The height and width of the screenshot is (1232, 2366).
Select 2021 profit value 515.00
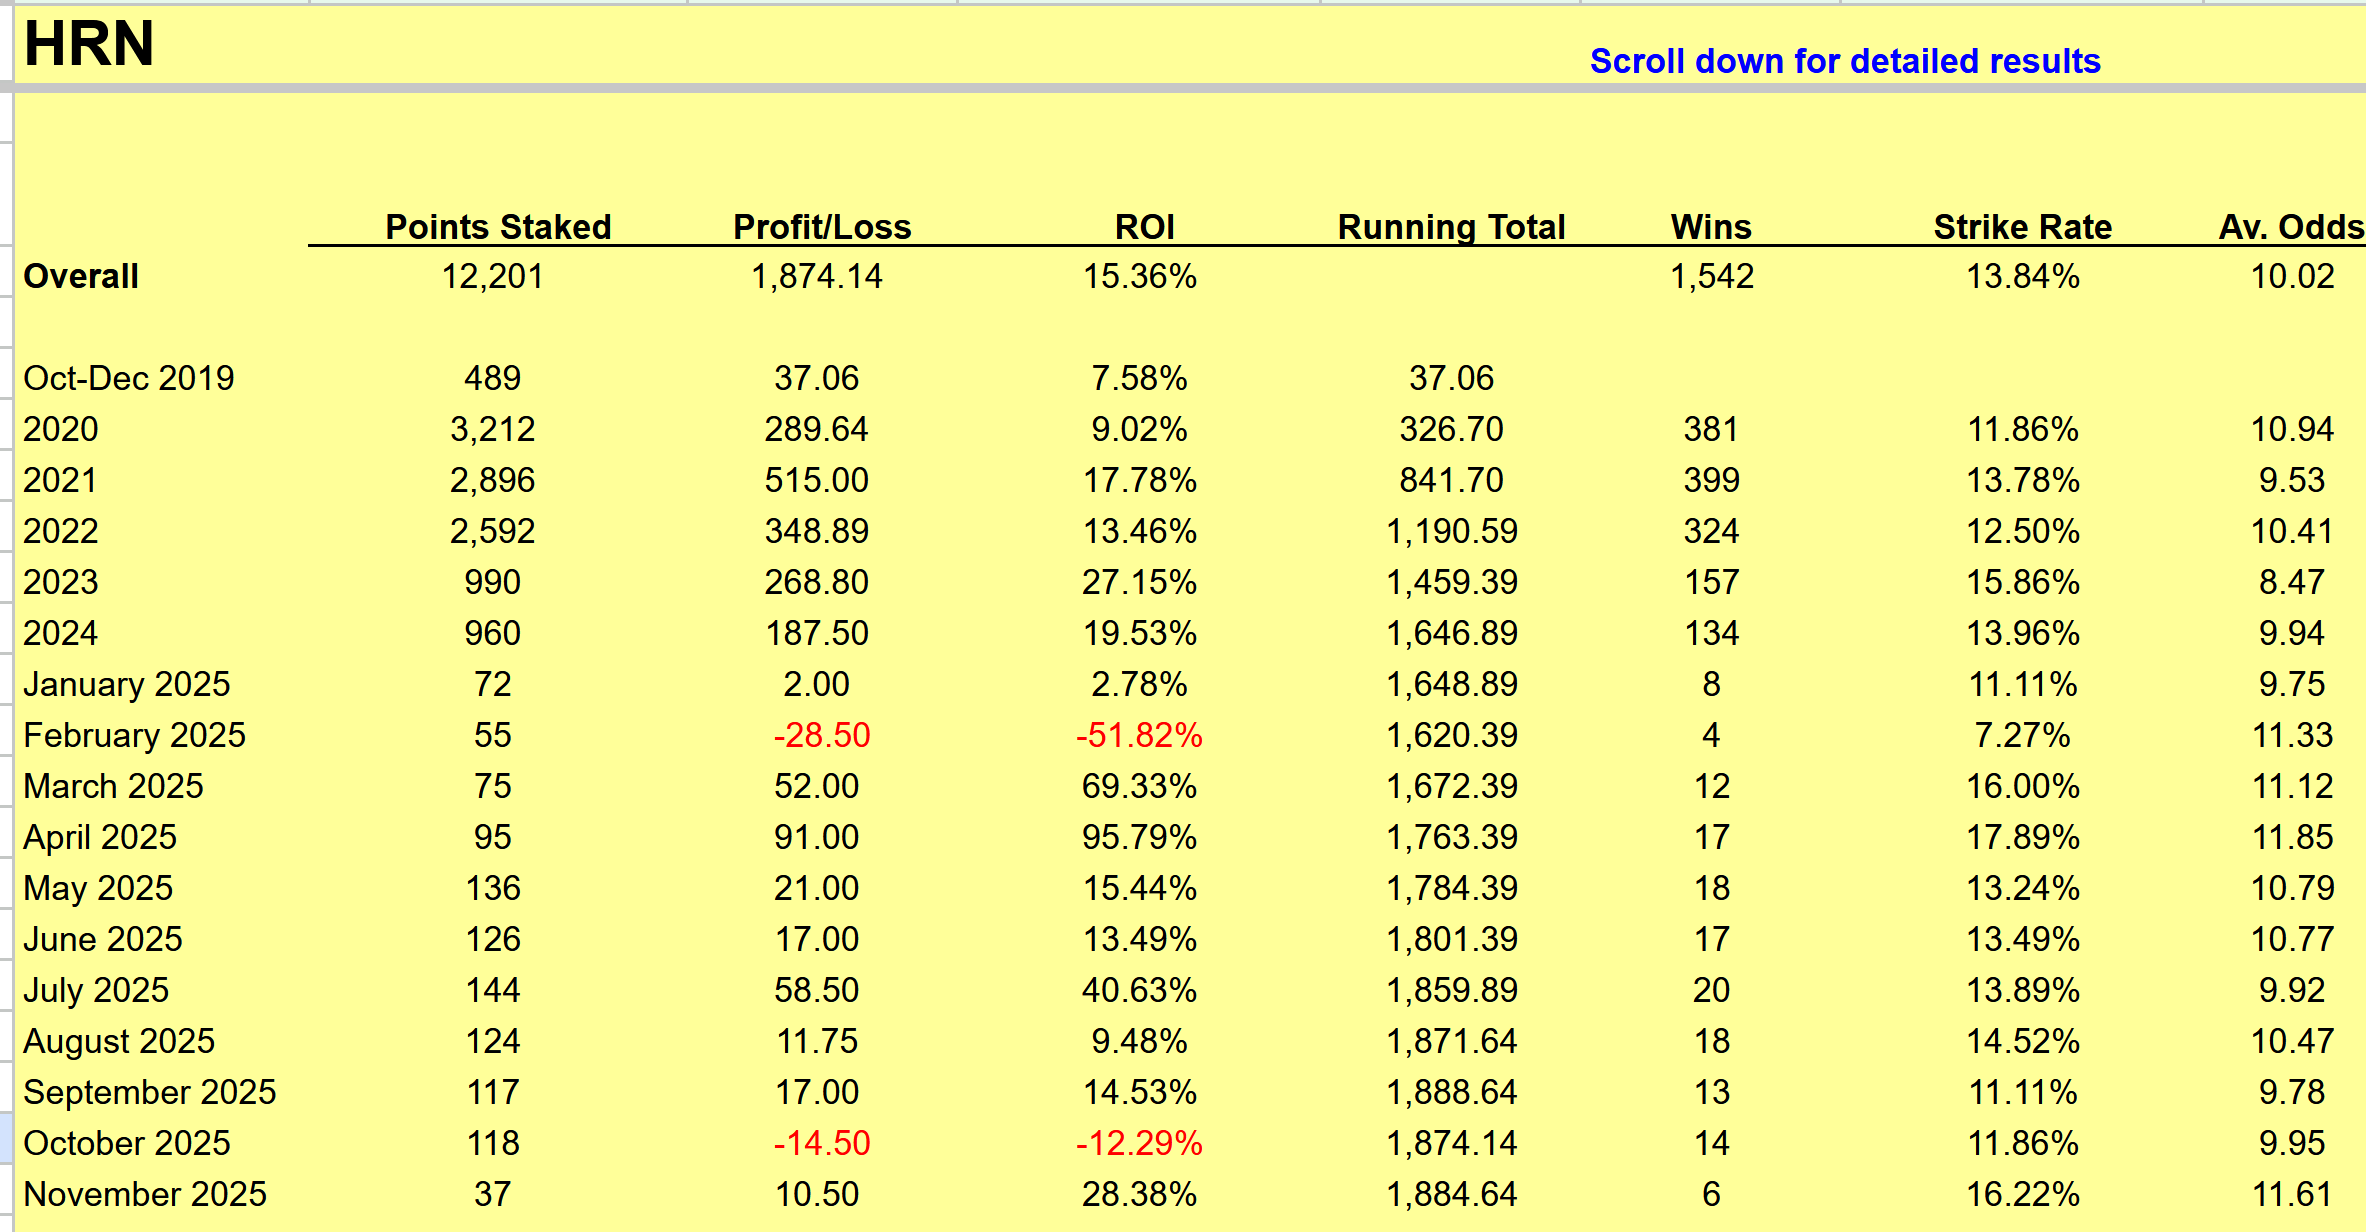(x=816, y=480)
